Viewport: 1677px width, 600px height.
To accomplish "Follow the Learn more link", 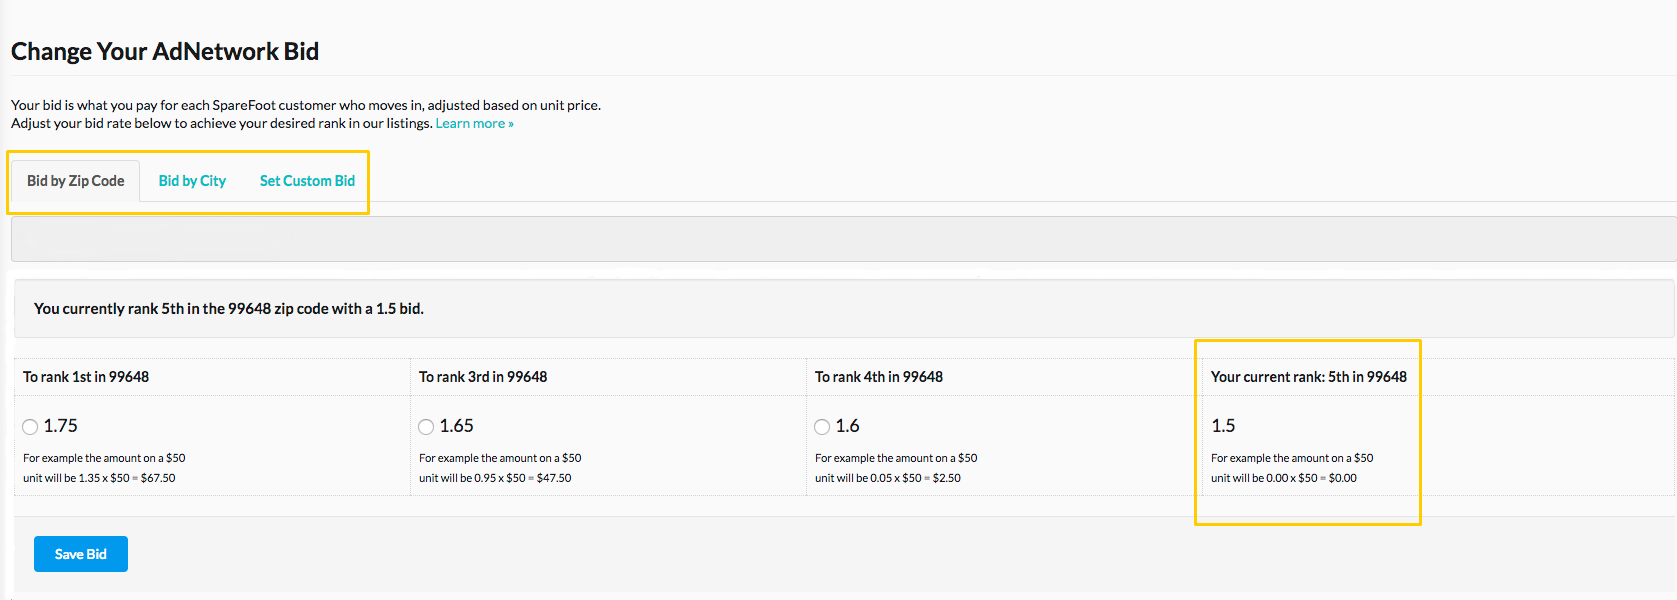I will pyautogui.click(x=474, y=124).
